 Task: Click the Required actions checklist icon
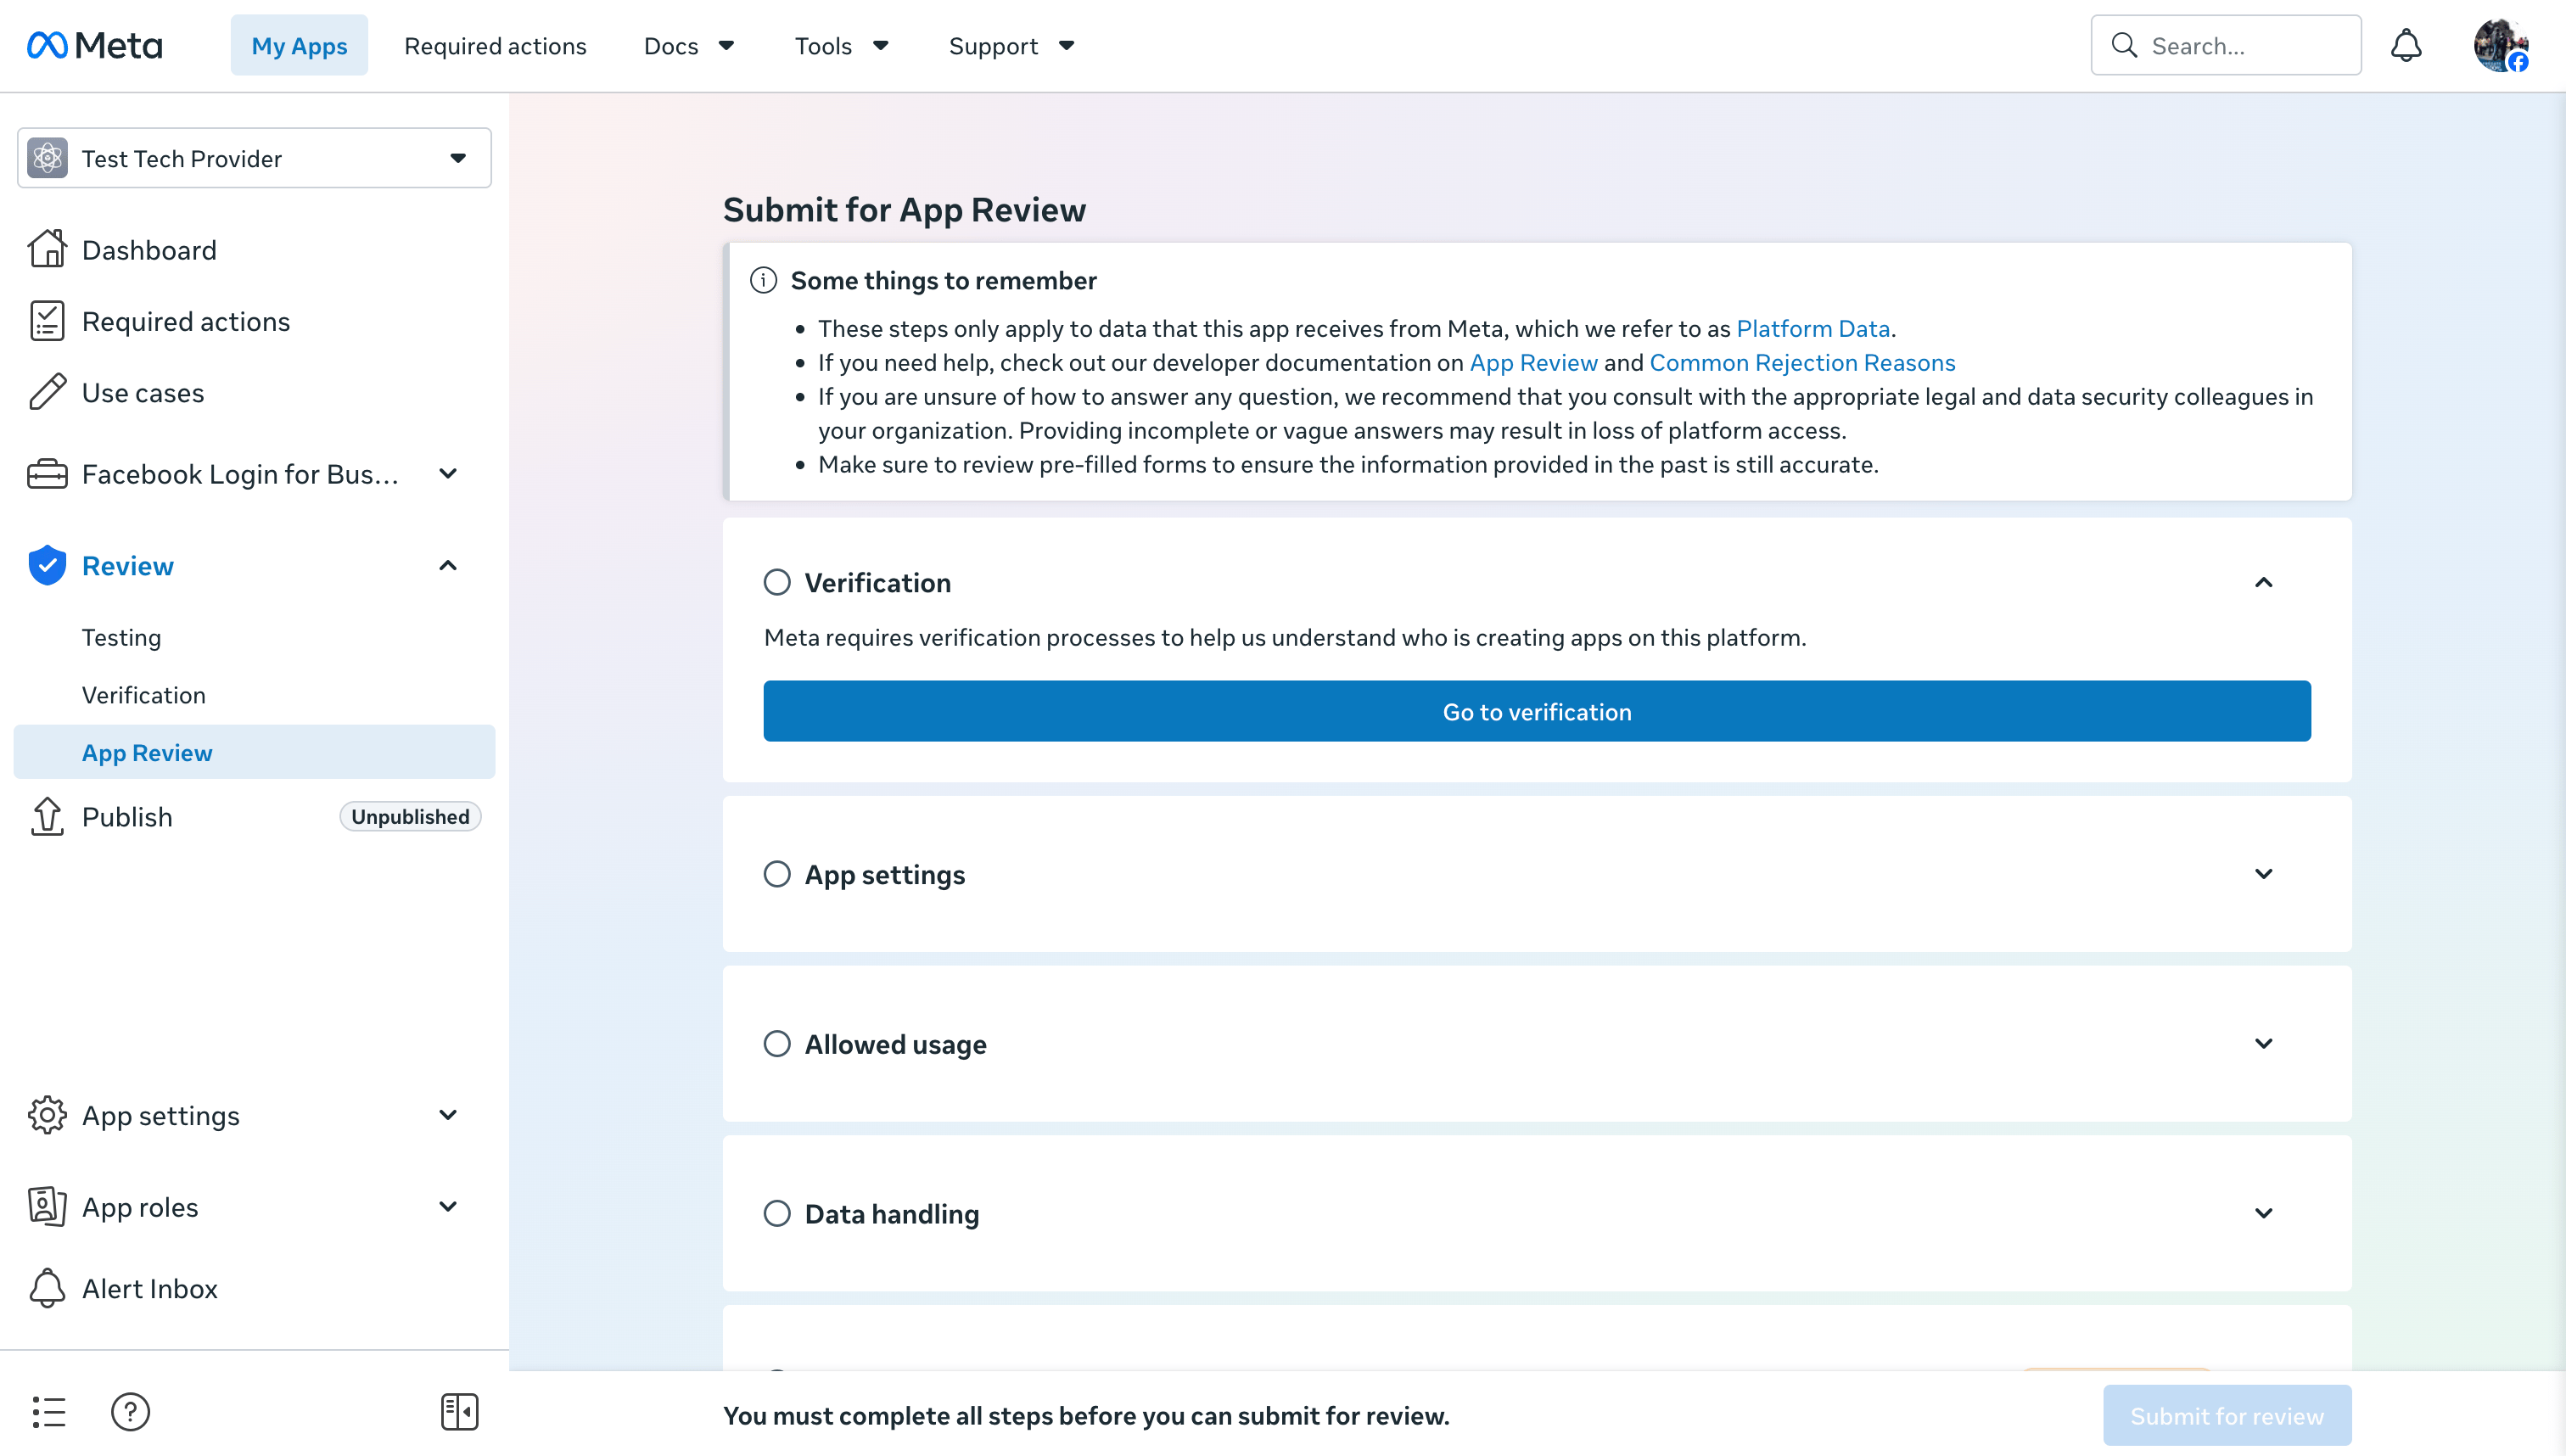47,321
